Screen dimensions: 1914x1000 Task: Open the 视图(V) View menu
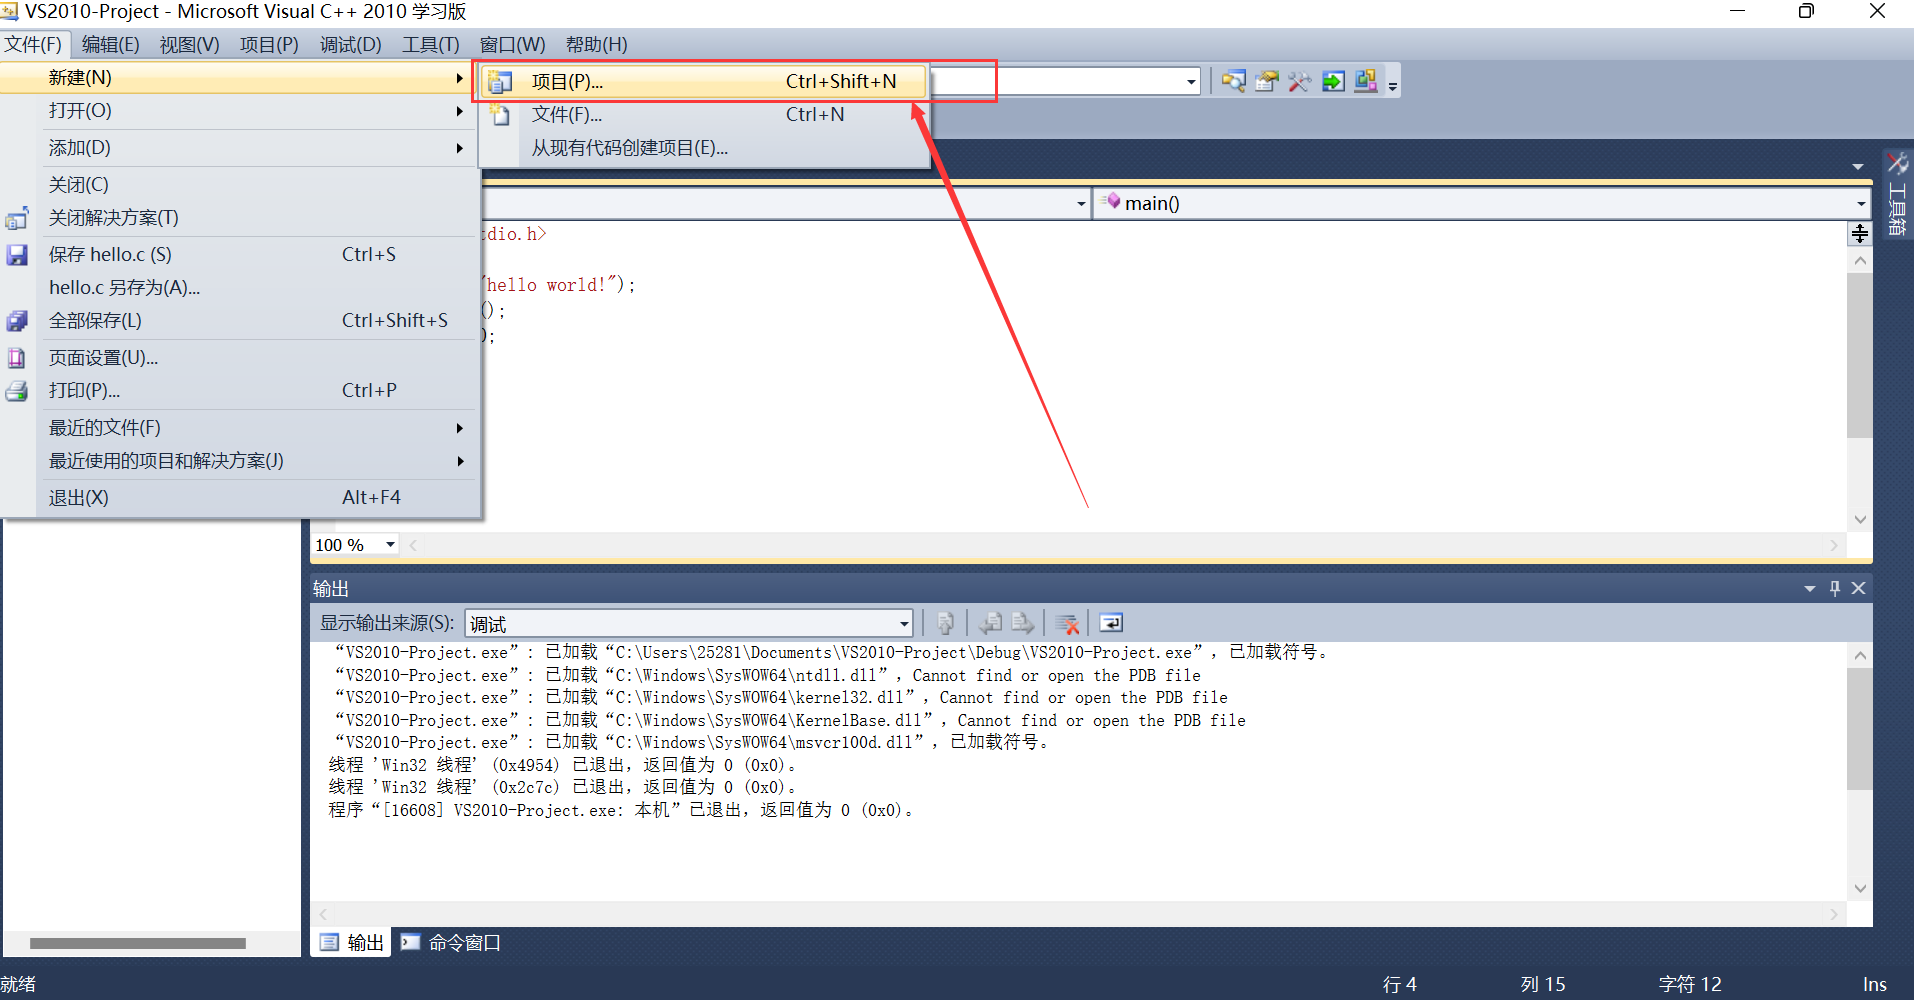pyautogui.click(x=189, y=44)
